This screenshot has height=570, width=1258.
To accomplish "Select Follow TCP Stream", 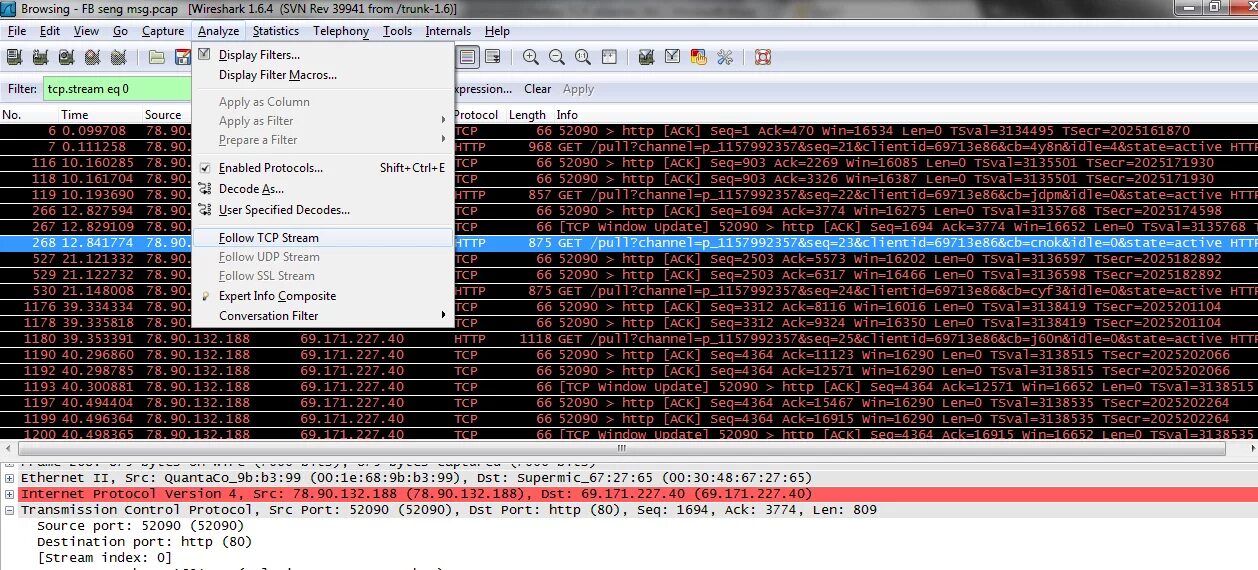I will [323, 238].
